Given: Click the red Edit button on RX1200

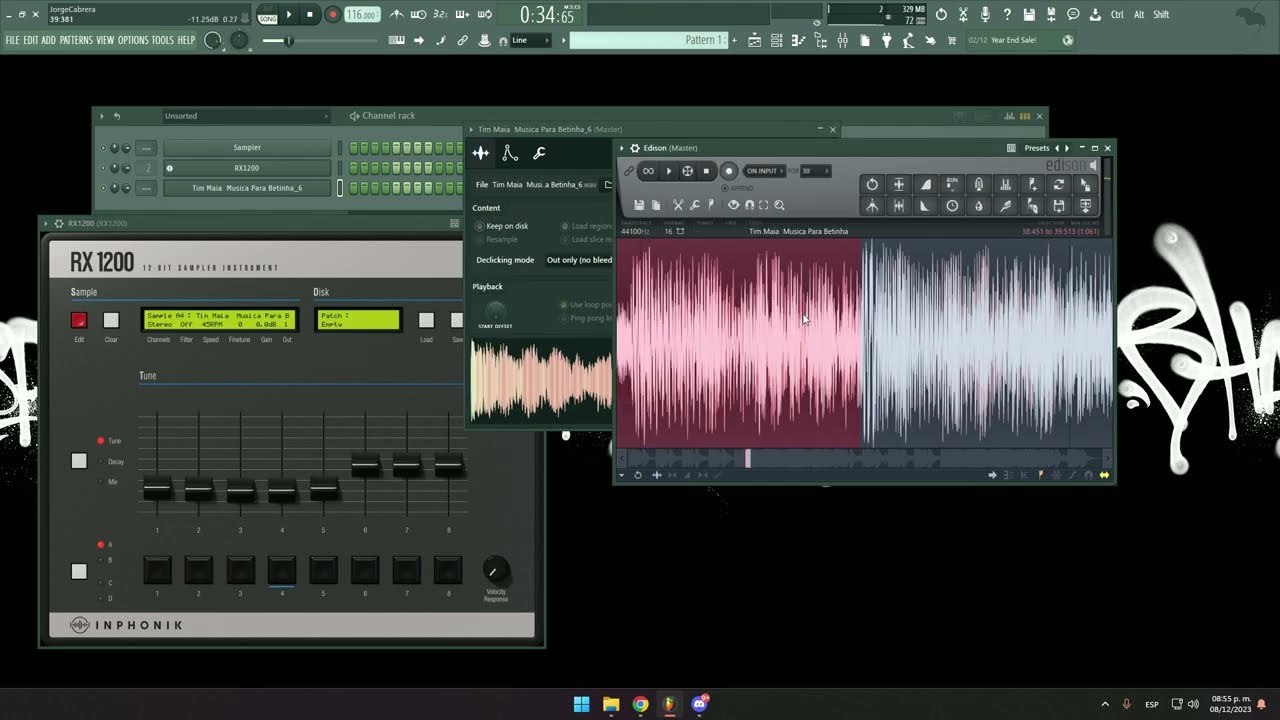Looking at the screenshot, I should tap(79, 320).
